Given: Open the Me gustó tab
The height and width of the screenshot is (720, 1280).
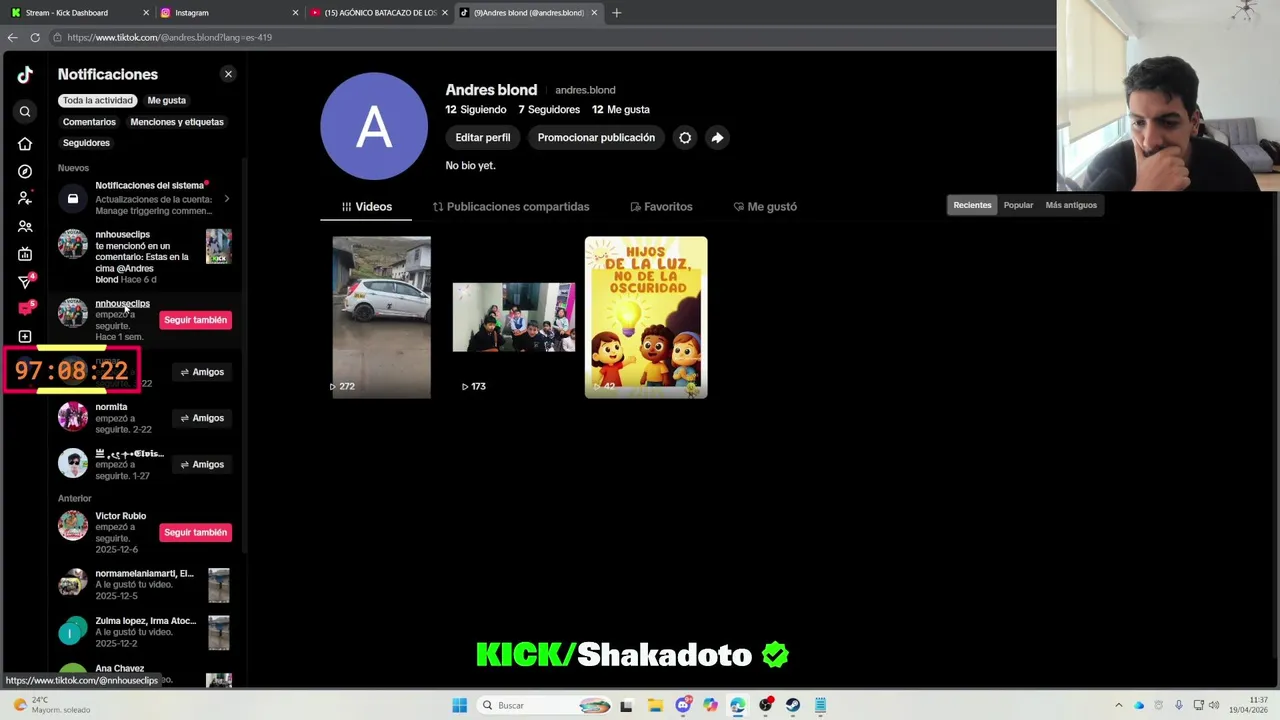Looking at the screenshot, I should tap(765, 207).
